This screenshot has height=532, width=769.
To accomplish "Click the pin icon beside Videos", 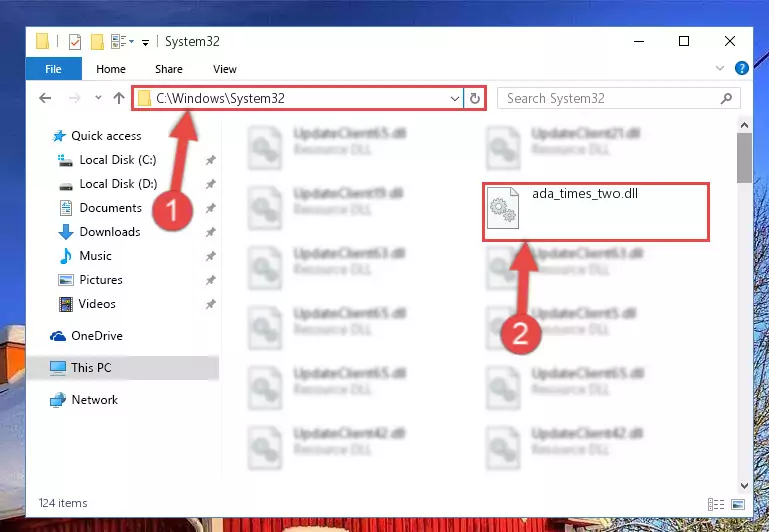I will [210, 304].
